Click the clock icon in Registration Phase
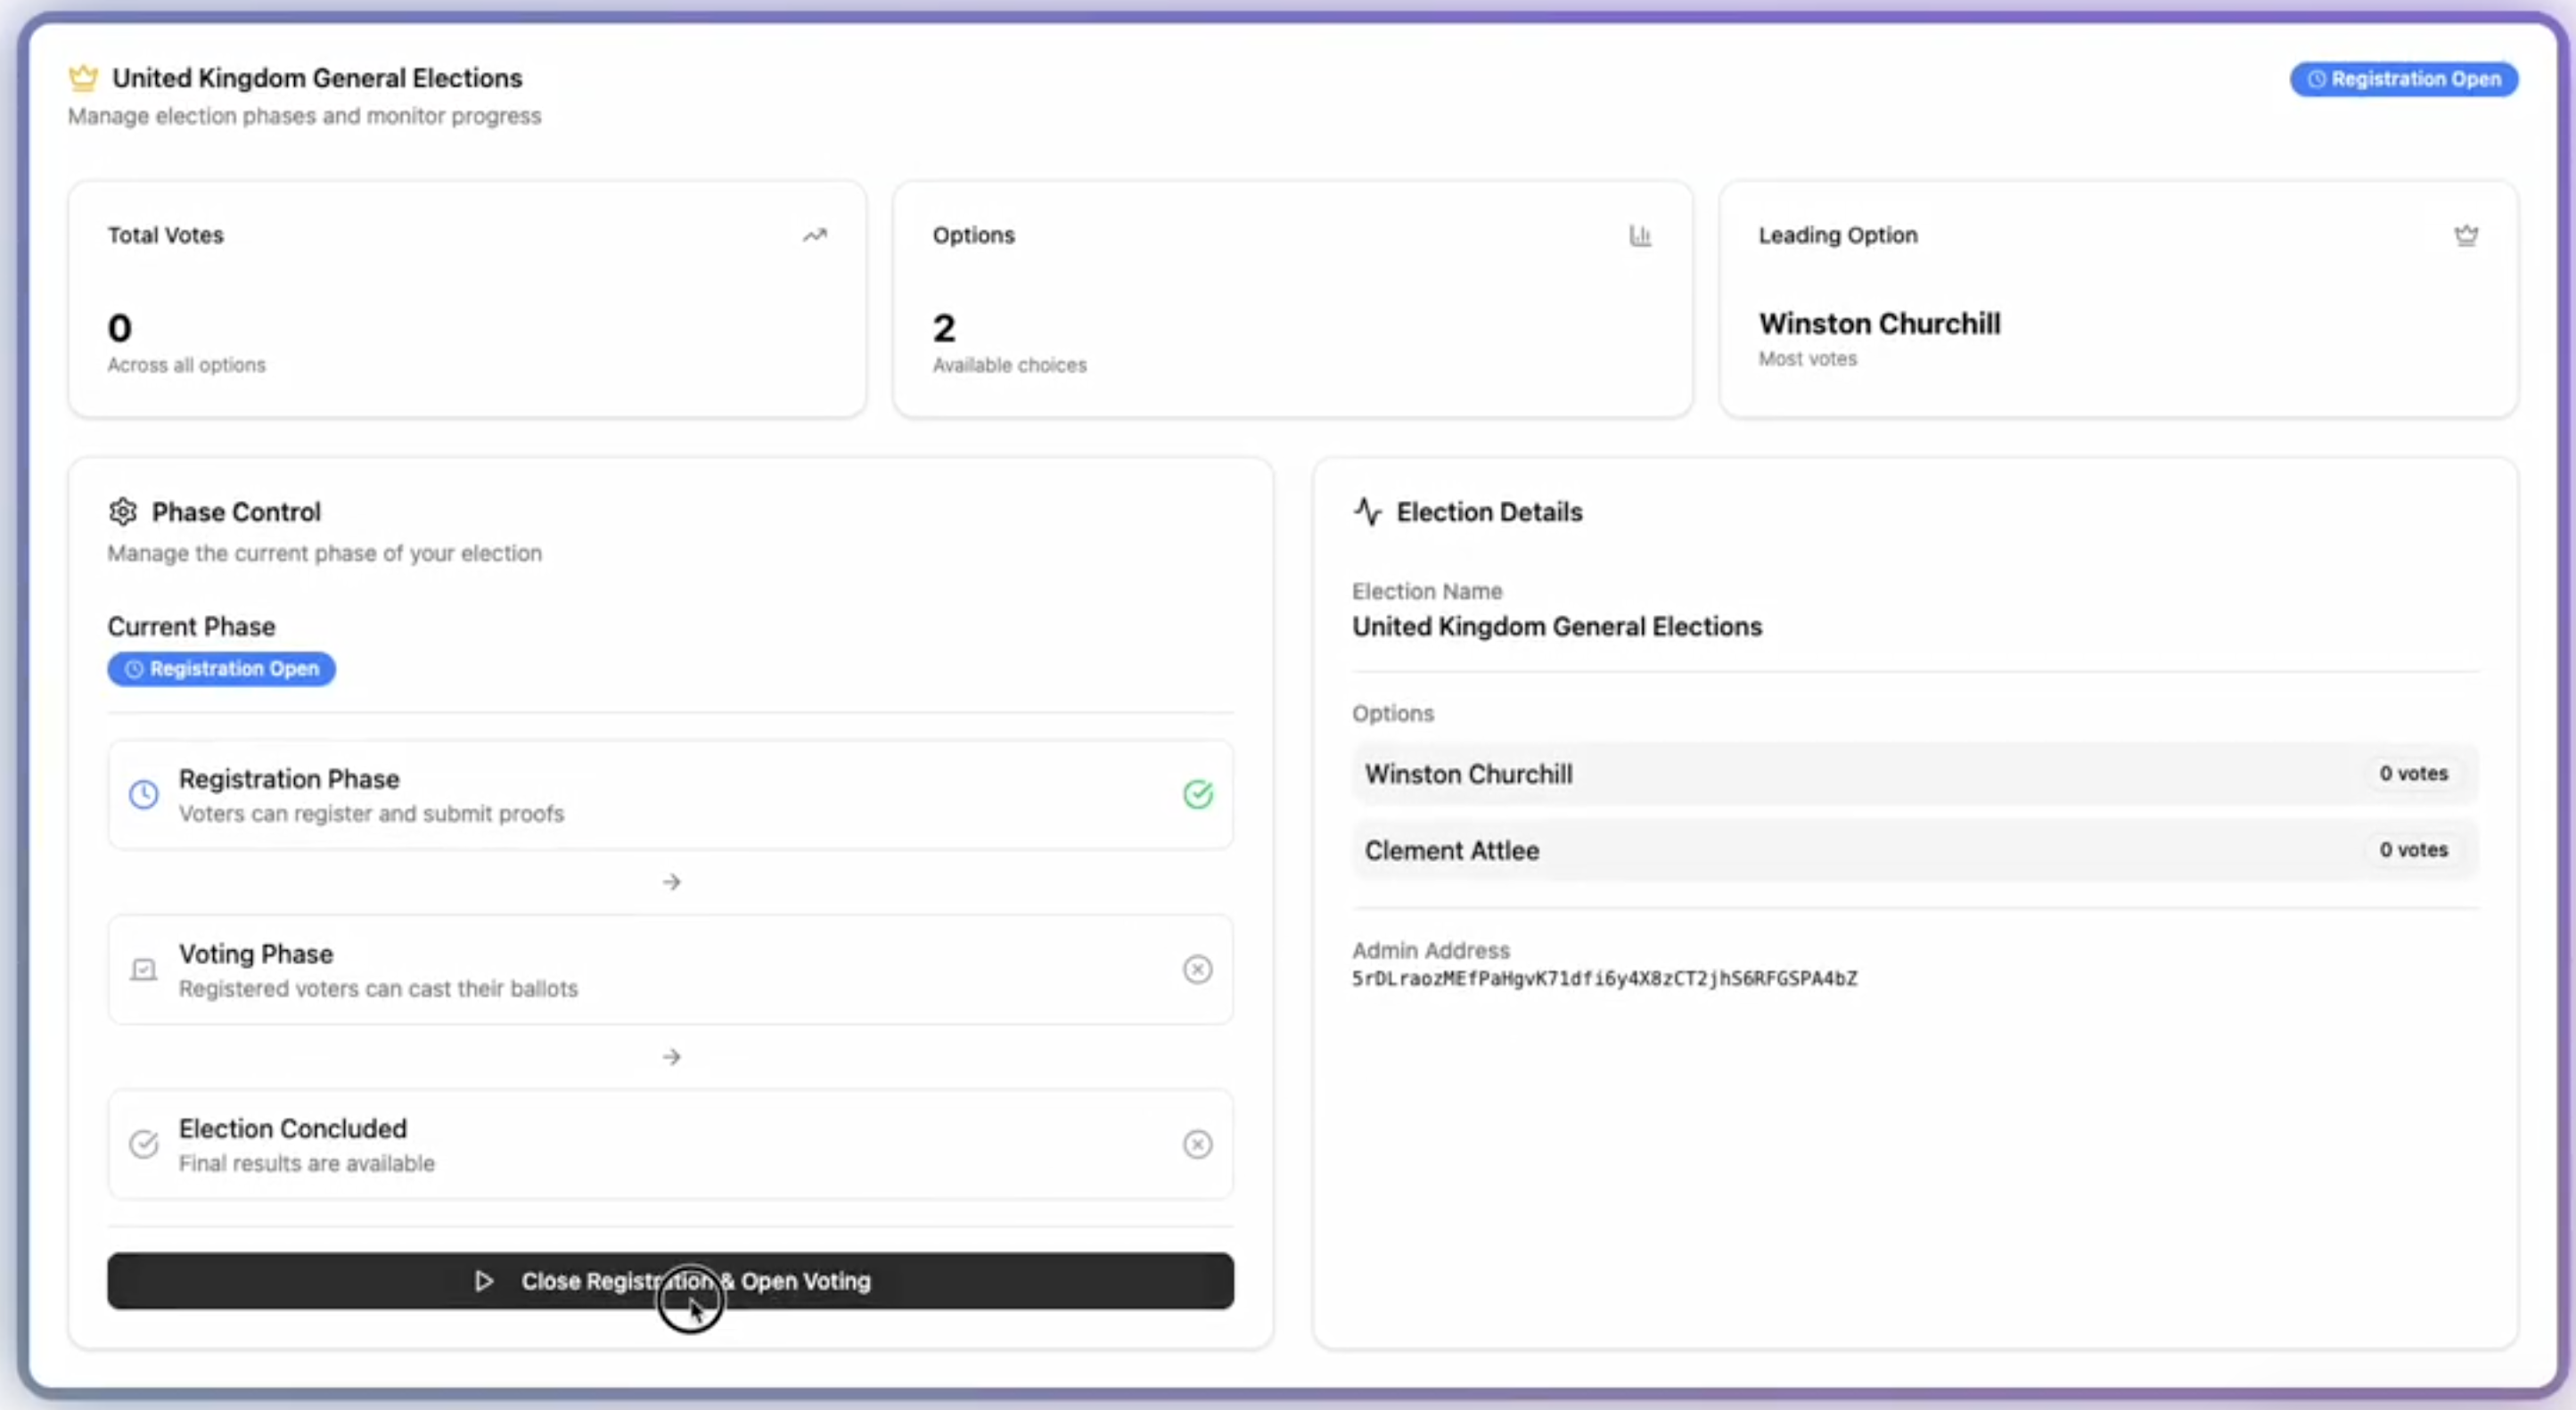This screenshot has height=1410, width=2576. (144, 794)
